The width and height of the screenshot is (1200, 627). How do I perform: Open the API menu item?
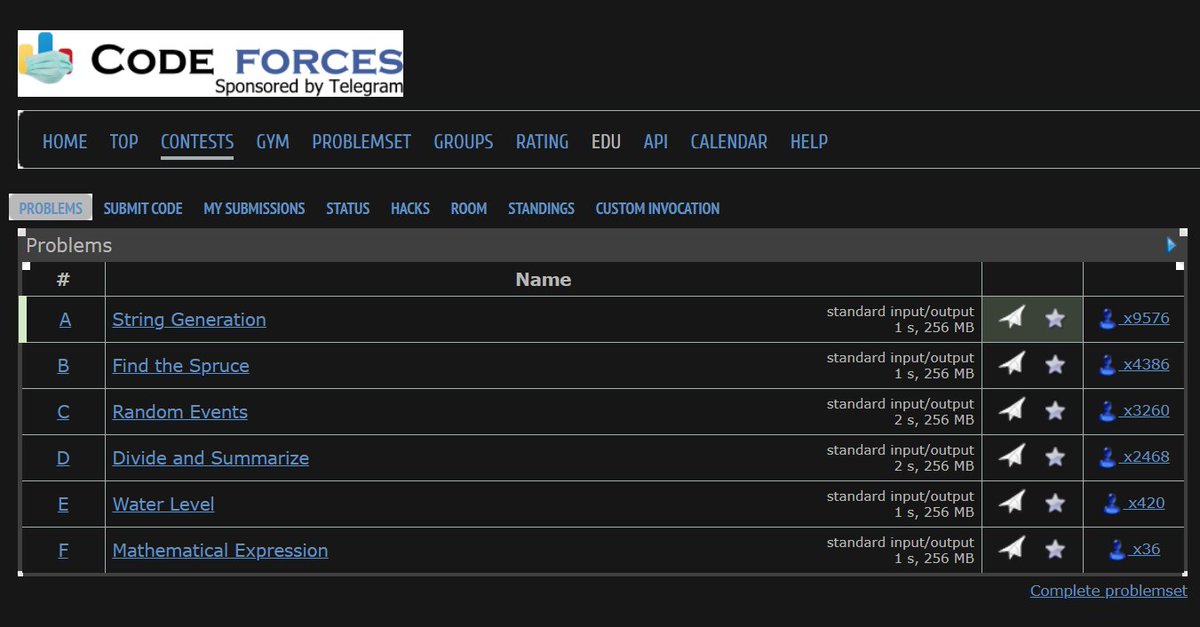coord(656,142)
